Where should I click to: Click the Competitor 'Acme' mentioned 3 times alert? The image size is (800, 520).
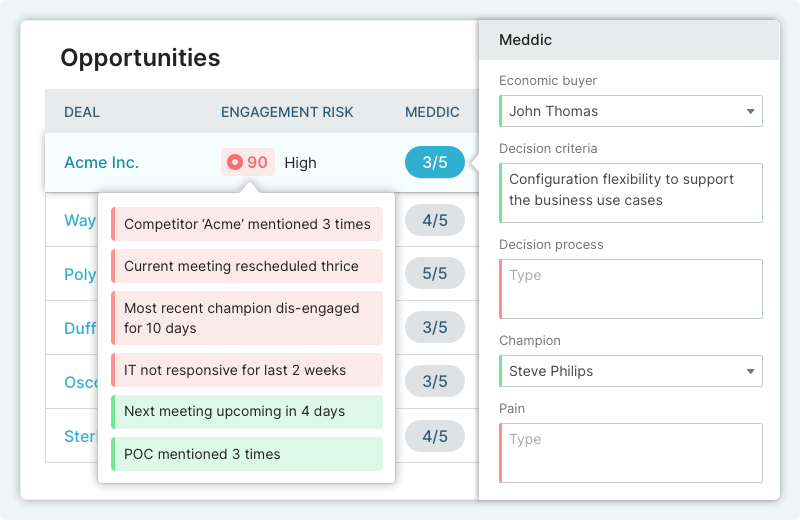247,224
